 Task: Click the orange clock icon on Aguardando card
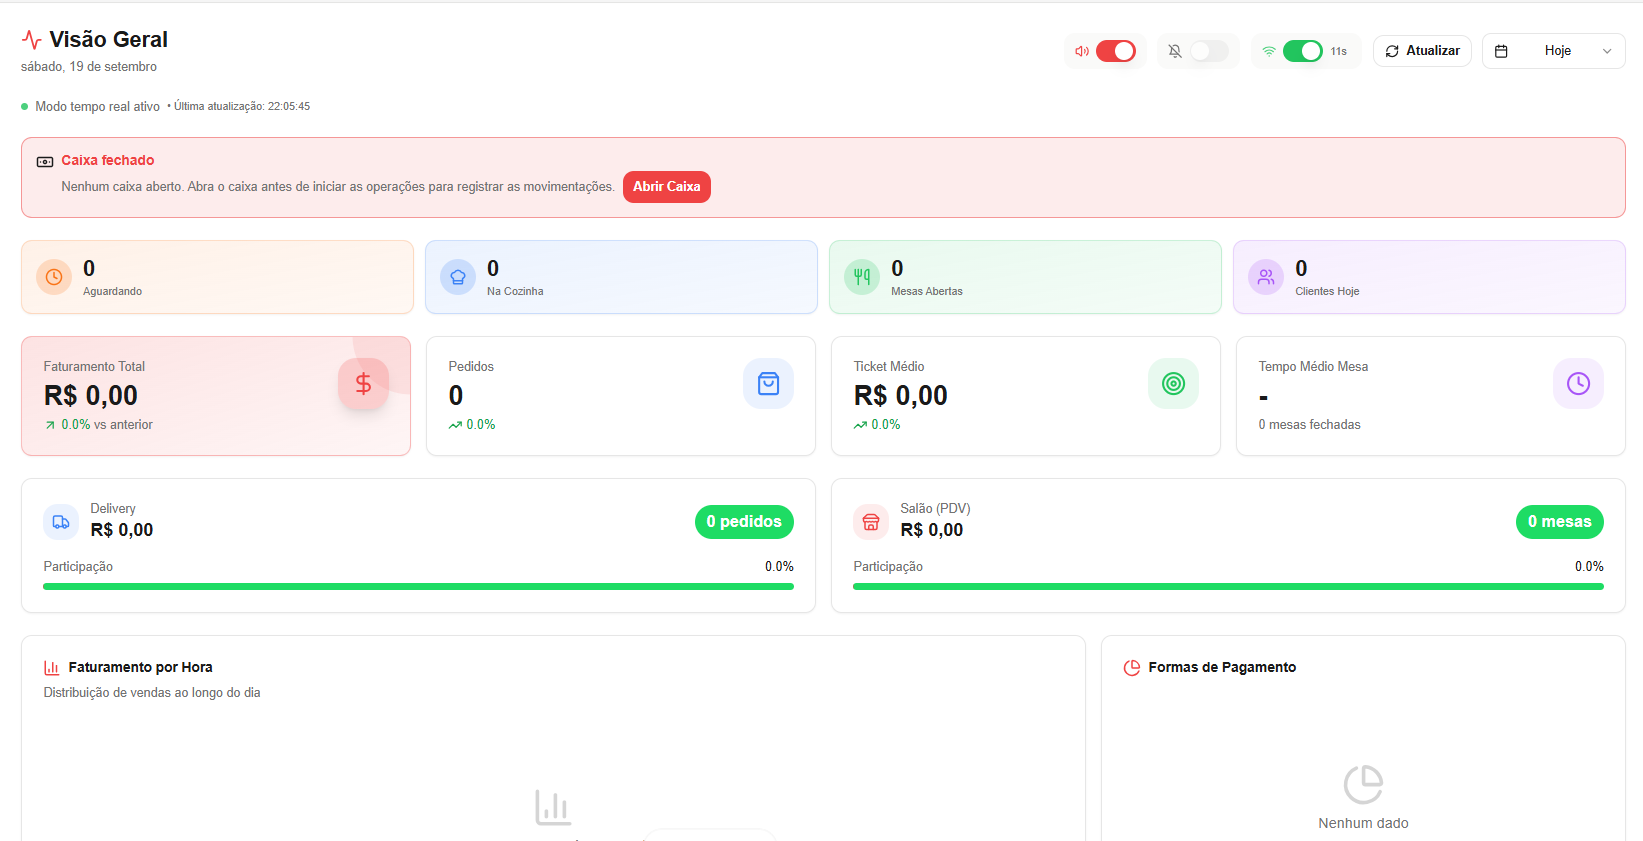click(x=54, y=277)
